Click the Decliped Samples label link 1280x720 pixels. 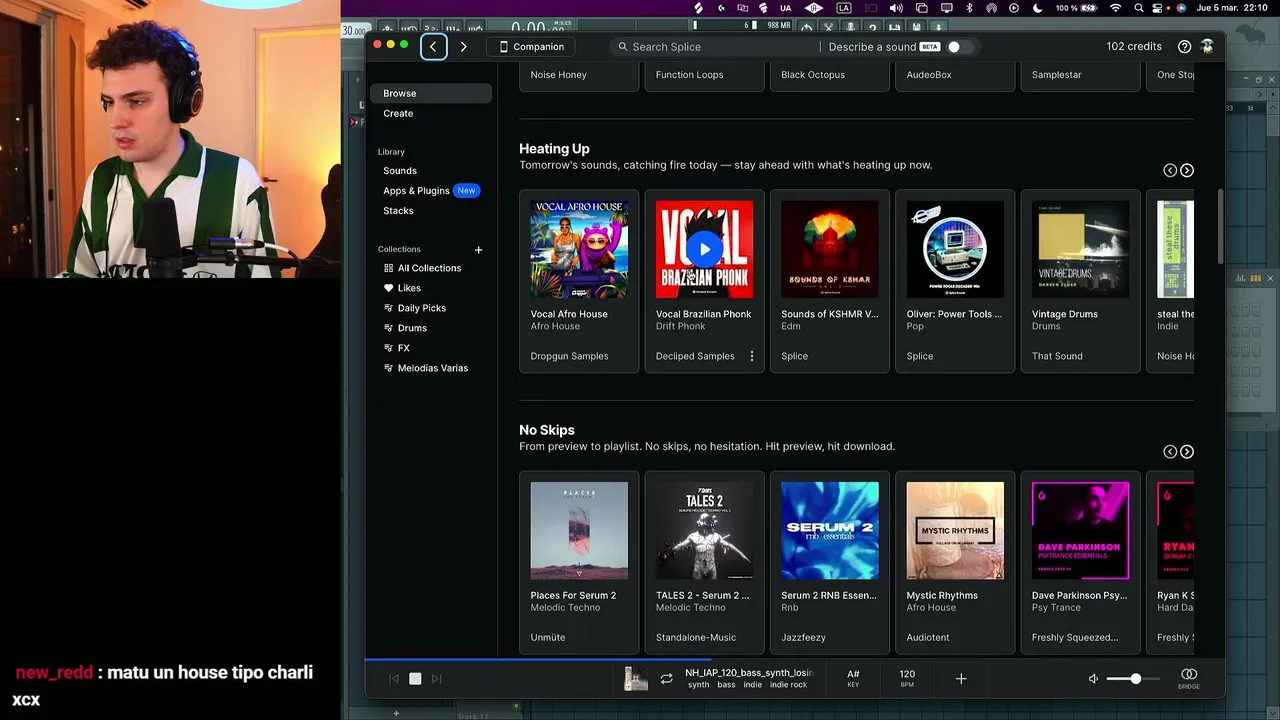point(695,356)
